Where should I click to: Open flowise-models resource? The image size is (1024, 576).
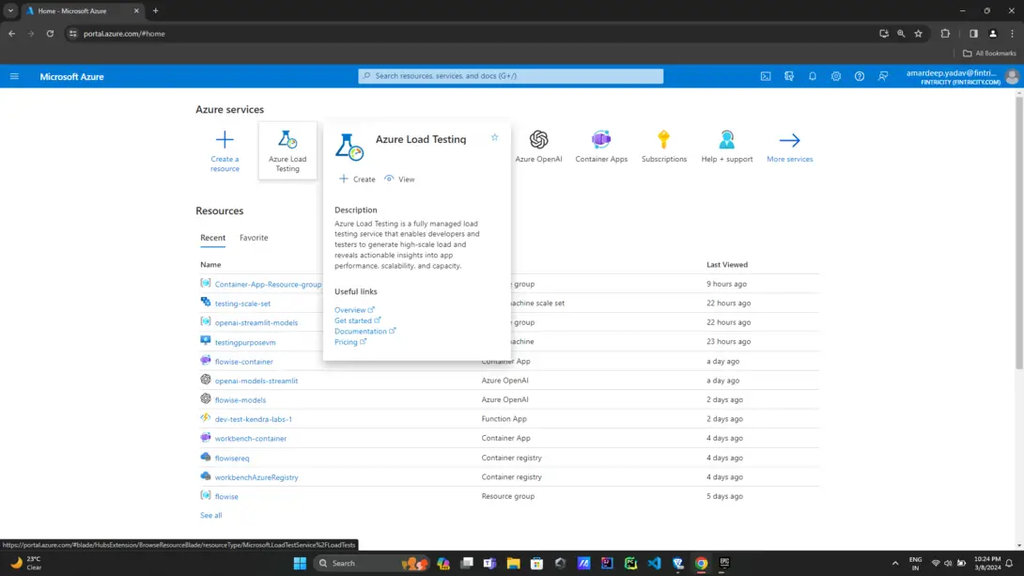coord(240,400)
